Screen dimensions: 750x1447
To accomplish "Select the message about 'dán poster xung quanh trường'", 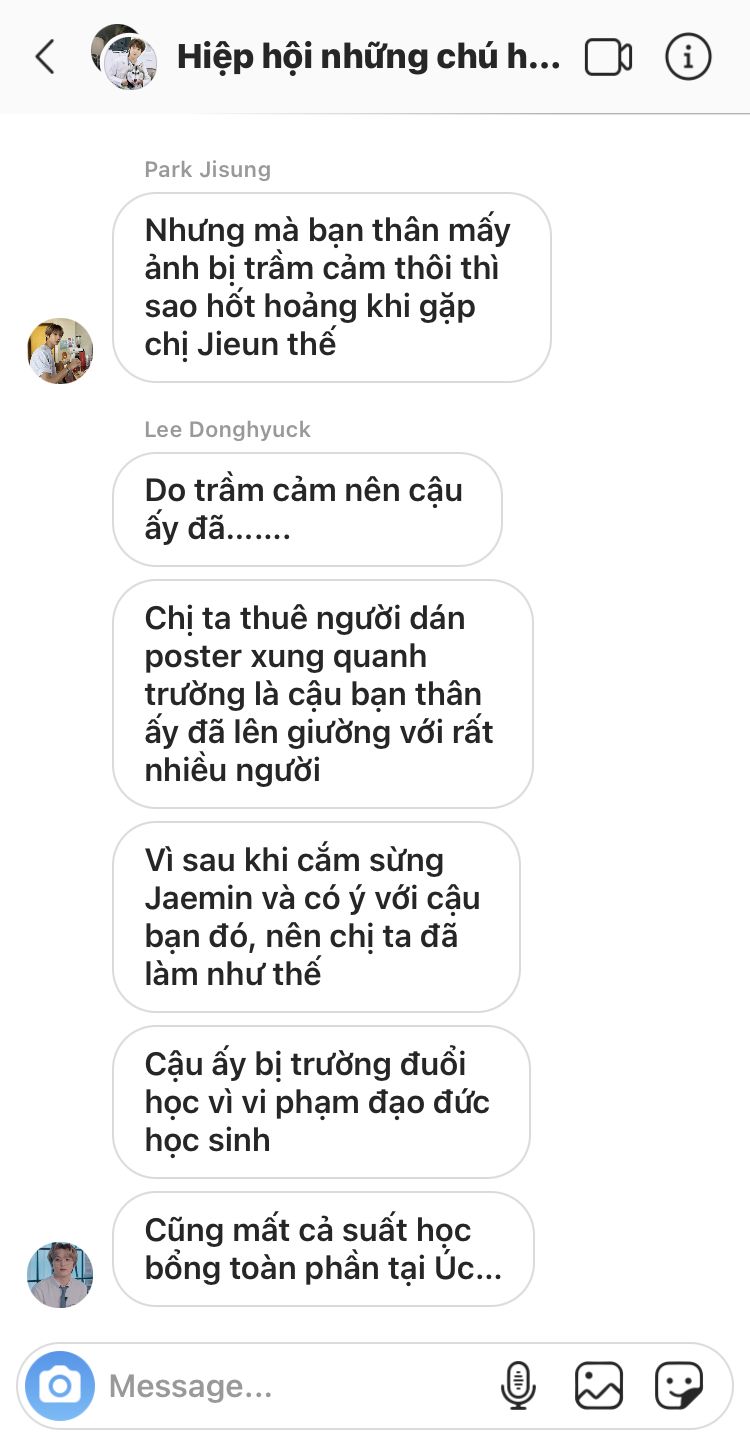I will point(322,694).
